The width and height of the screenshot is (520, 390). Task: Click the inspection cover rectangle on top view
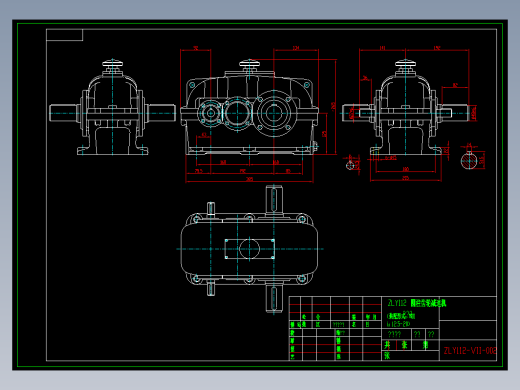coord(249,249)
